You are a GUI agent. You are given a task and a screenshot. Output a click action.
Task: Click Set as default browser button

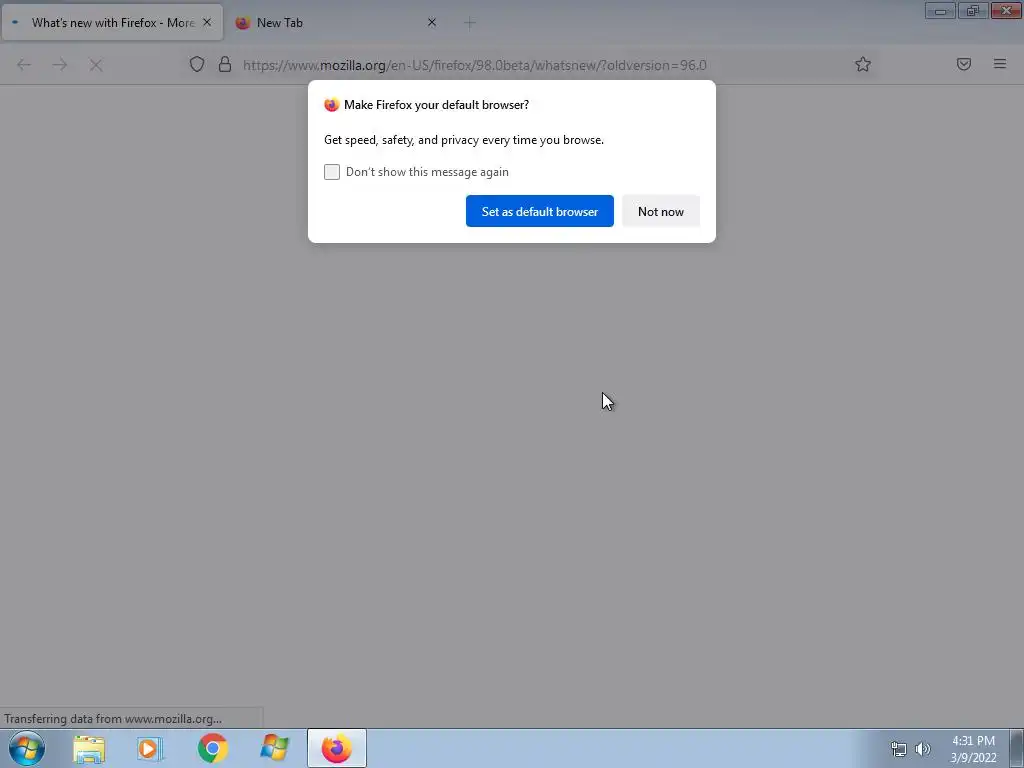539,211
